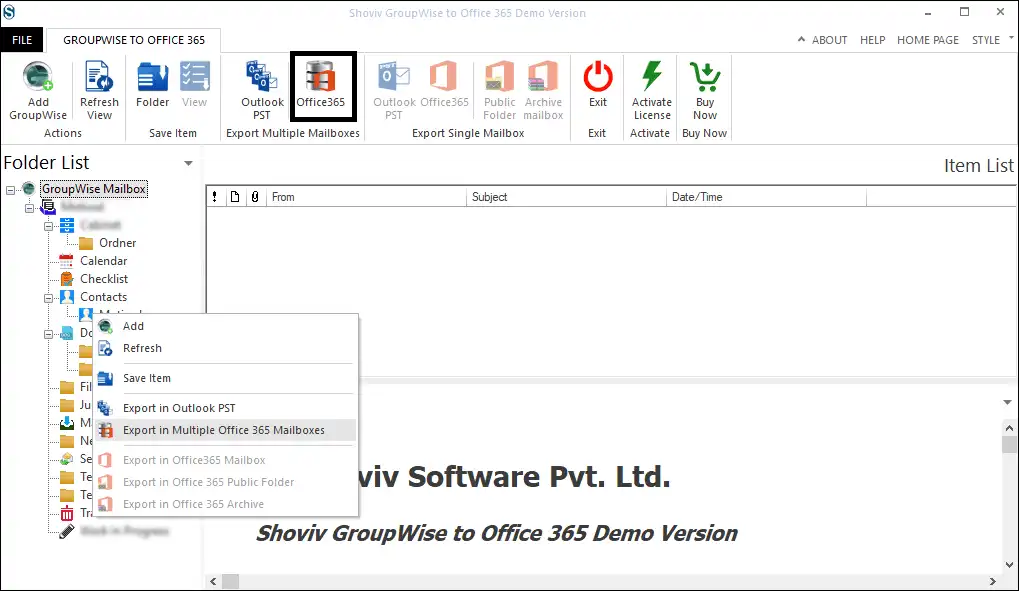This screenshot has height=591, width=1019.
Task: Click the Refresh View icon
Action: pyautogui.click(x=99, y=76)
